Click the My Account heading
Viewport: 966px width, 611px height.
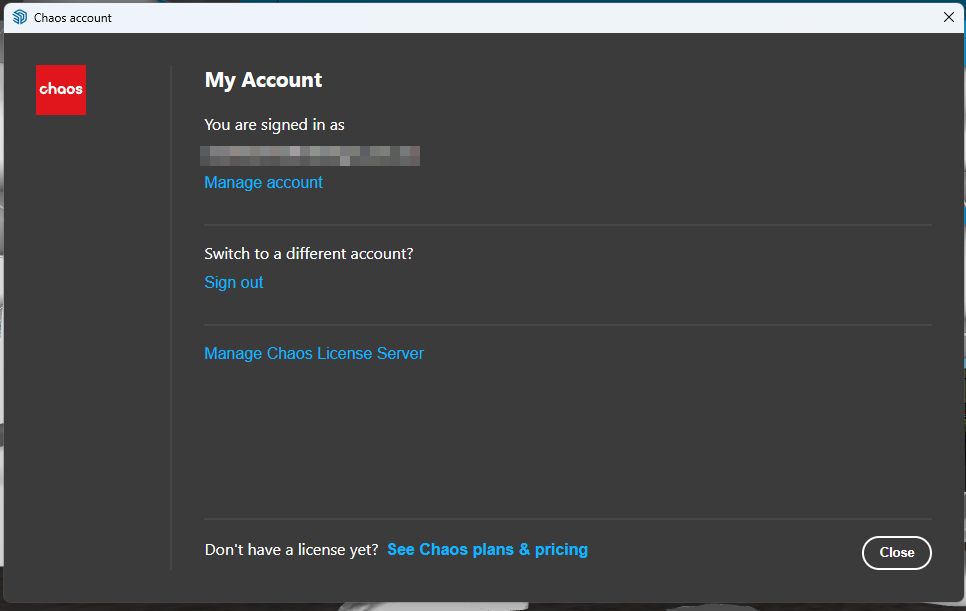(x=263, y=80)
